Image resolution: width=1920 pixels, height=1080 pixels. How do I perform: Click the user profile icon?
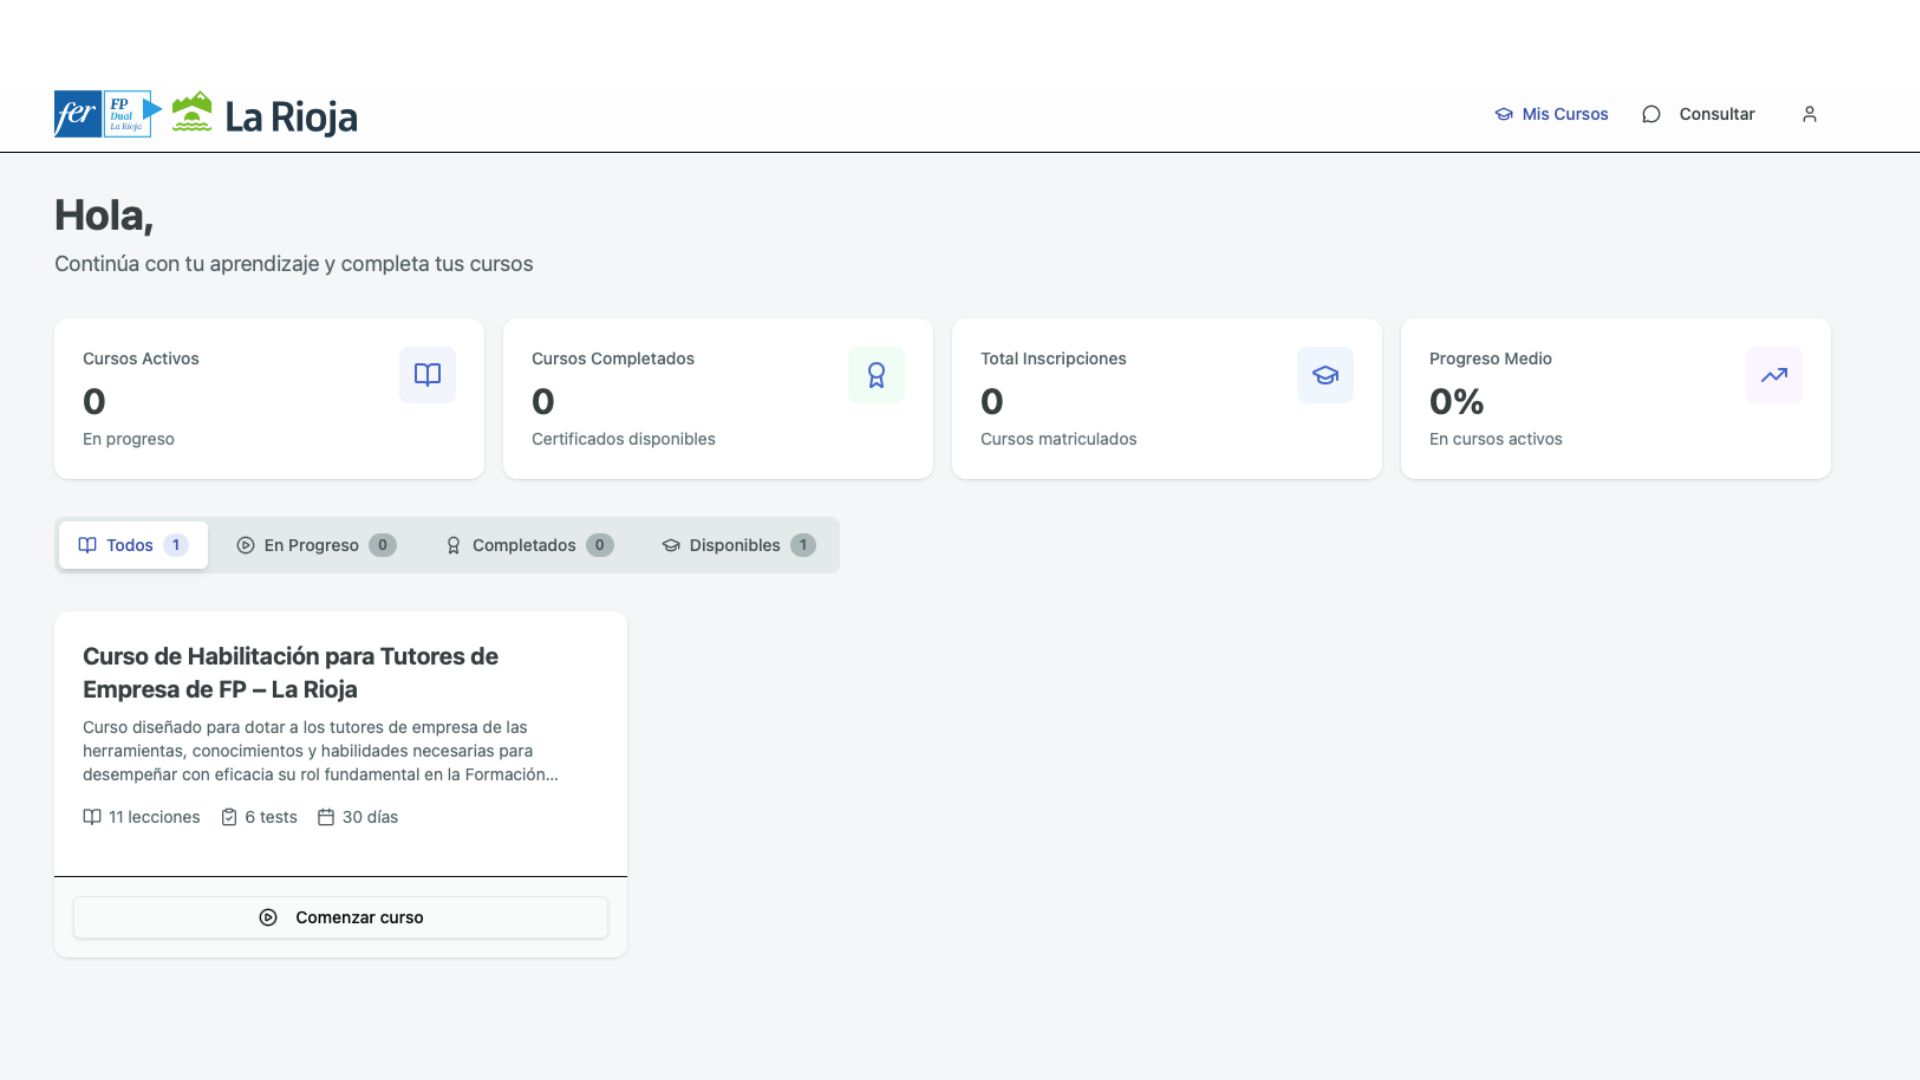click(1809, 114)
